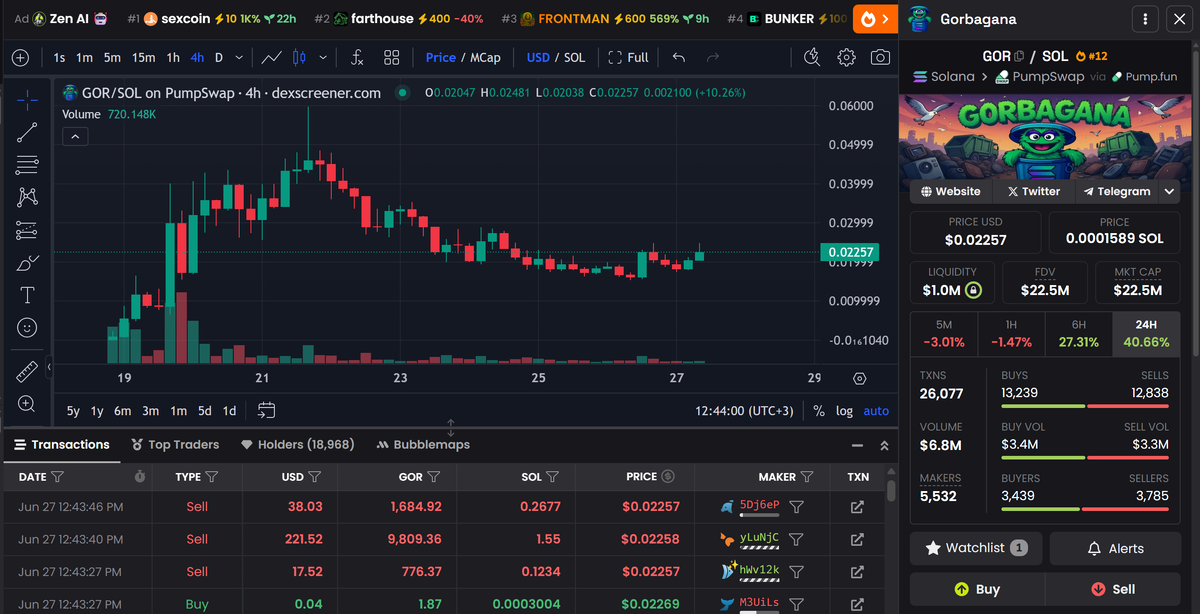Switch chart denomination to USD
Image resolution: width=1200 pixels, height=614 pixels.
tap(538, 58)
